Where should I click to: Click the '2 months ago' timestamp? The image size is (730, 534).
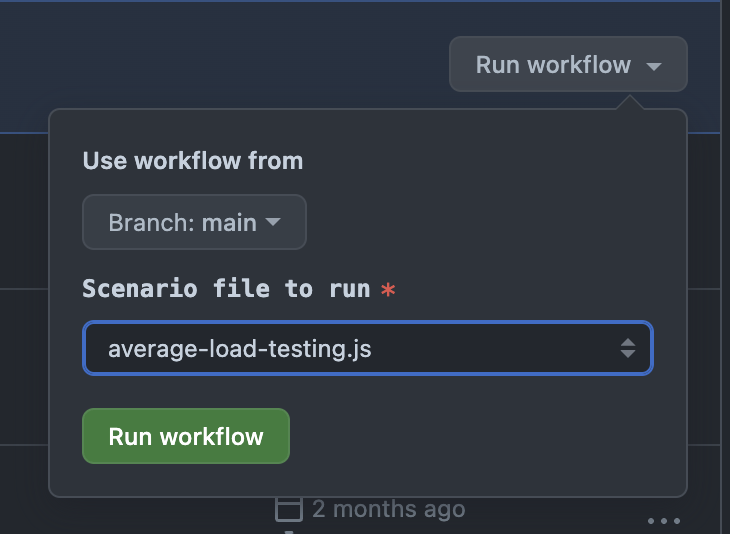(x=388, y=509)
